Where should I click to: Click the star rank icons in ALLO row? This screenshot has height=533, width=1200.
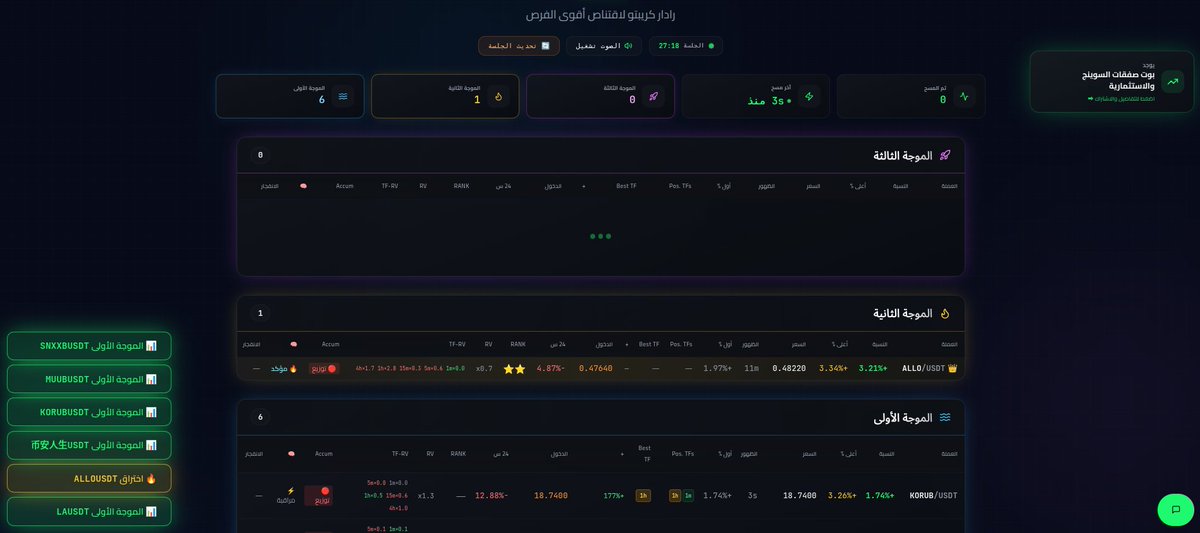point(515,369)
